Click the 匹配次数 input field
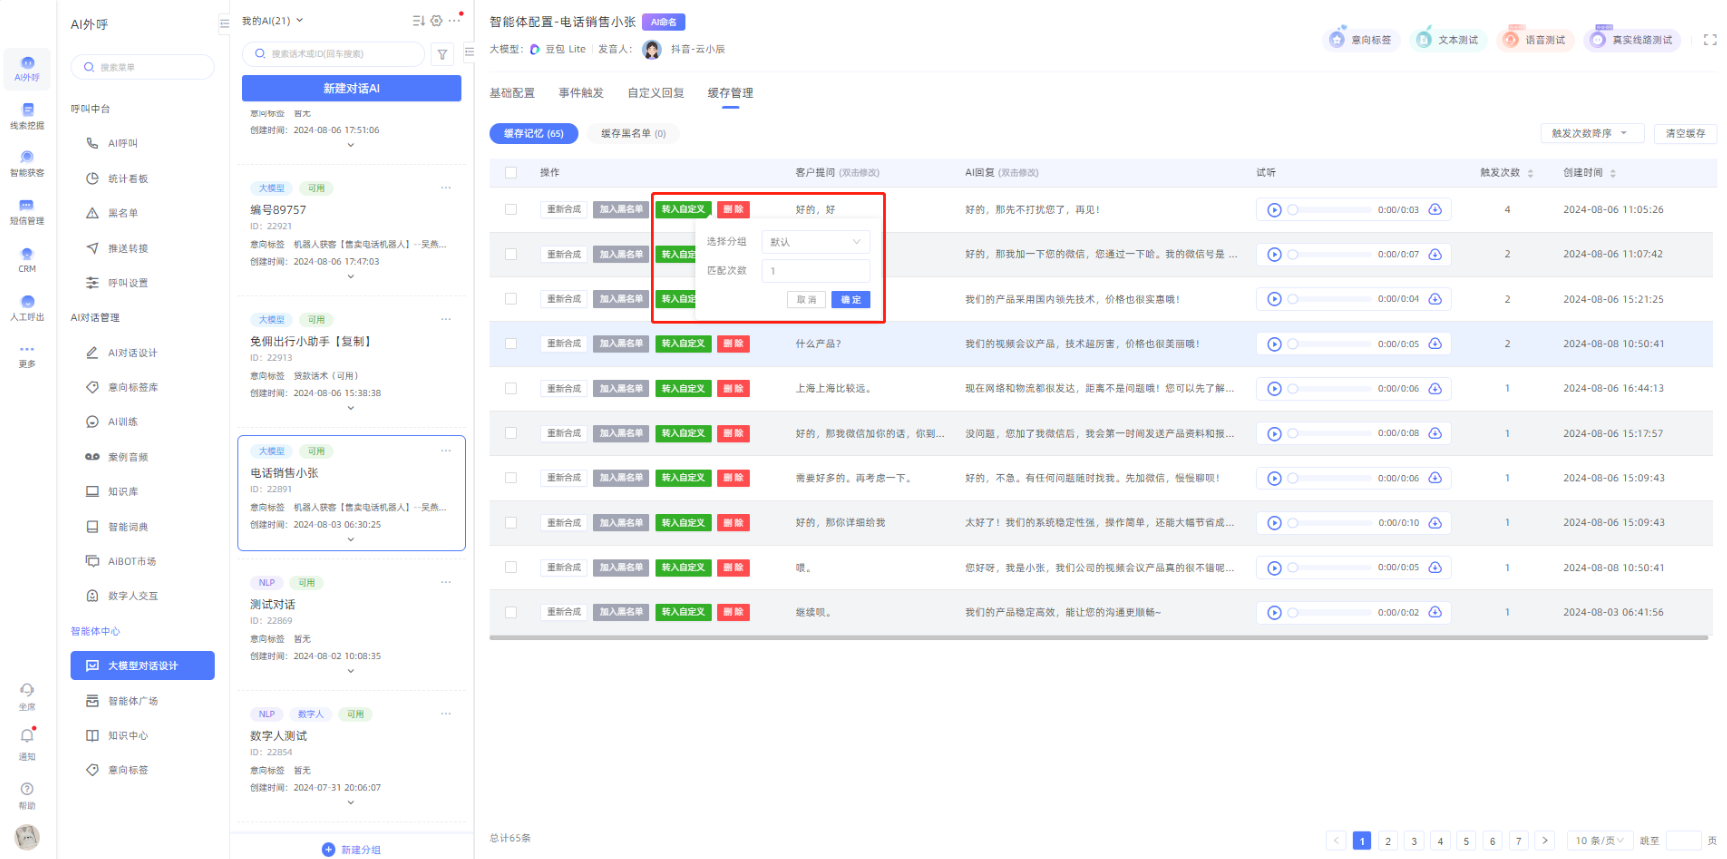 (815, 271)
